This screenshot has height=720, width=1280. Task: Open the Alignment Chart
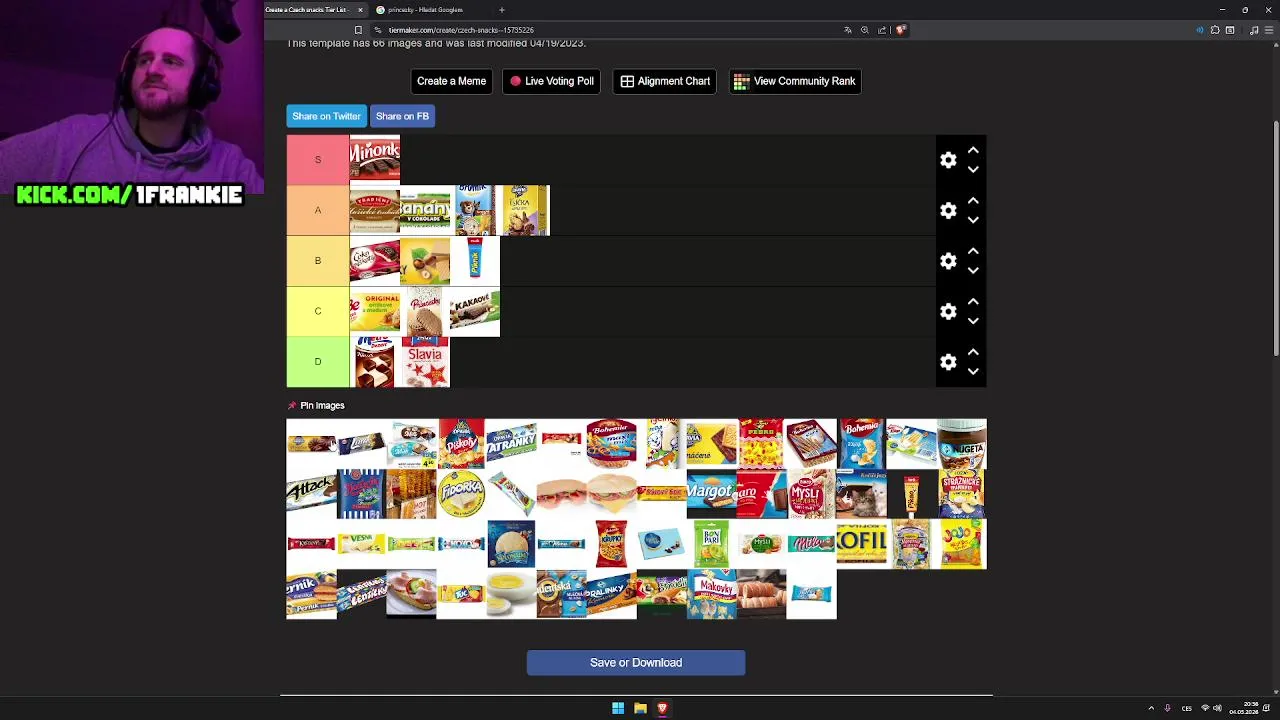(665, 81)
